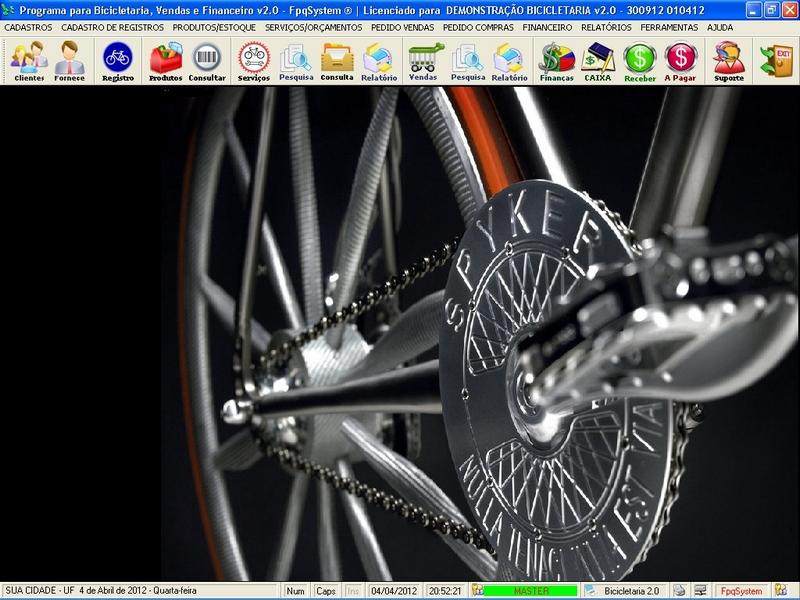Open the Consulta file drawer icon

click(337, 61)
